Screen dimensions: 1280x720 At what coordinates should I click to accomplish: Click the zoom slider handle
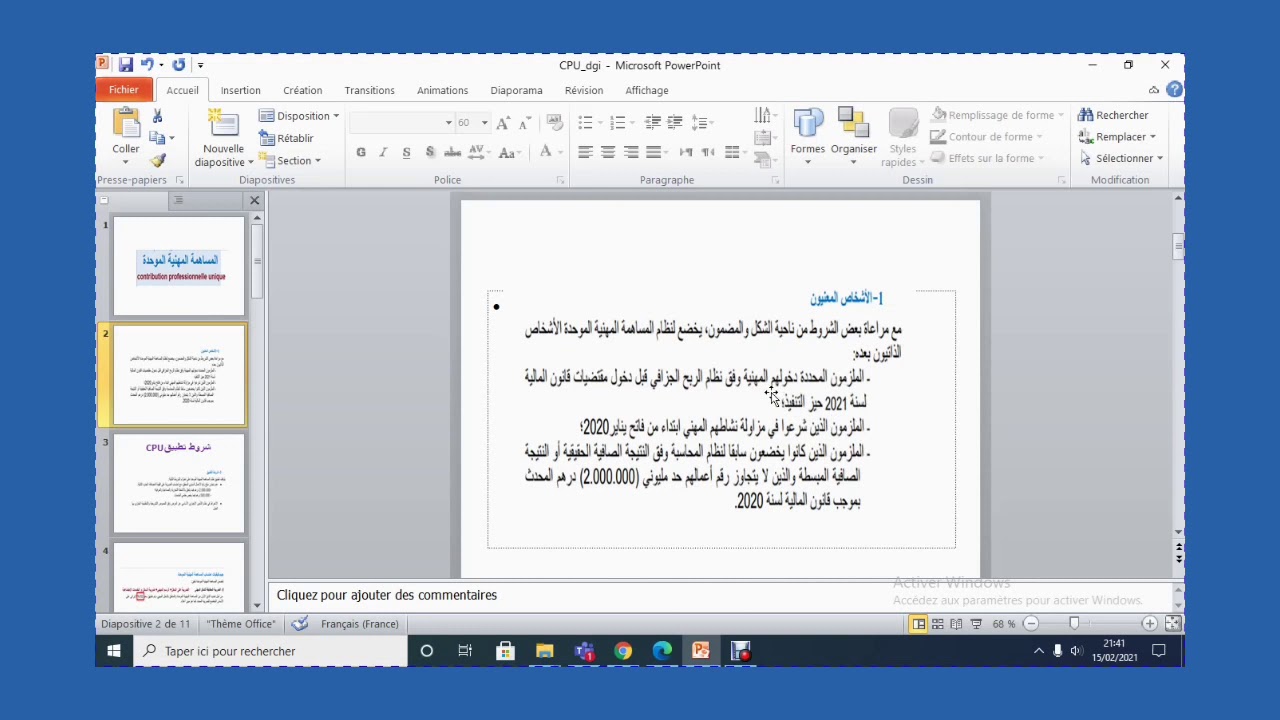click(1074, 624)
